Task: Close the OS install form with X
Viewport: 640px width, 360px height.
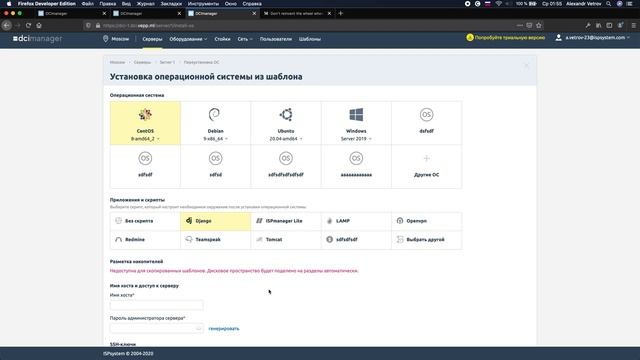Action: pos(527,65)
